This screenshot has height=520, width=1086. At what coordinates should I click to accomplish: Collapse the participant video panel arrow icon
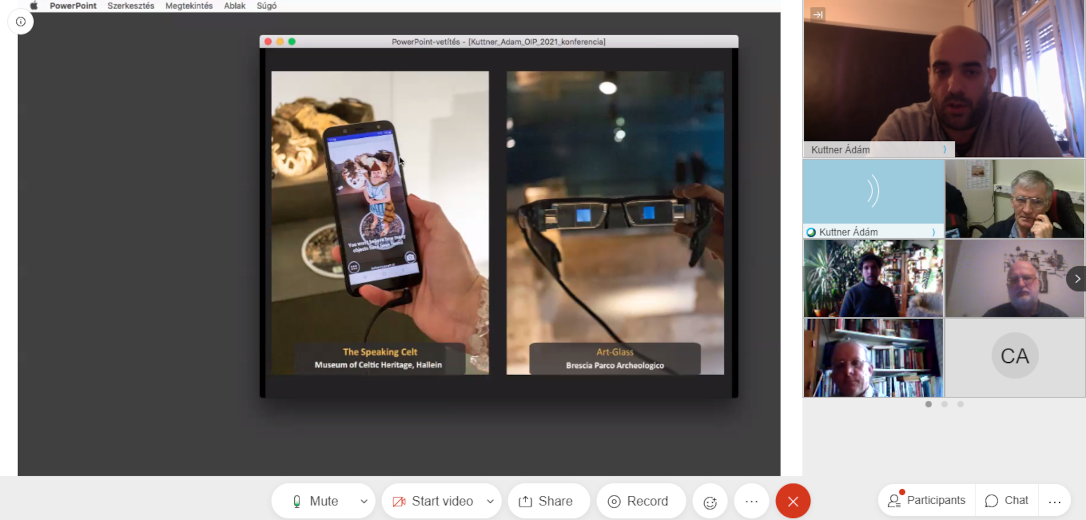pyautogui.click(x=818, y=14)
